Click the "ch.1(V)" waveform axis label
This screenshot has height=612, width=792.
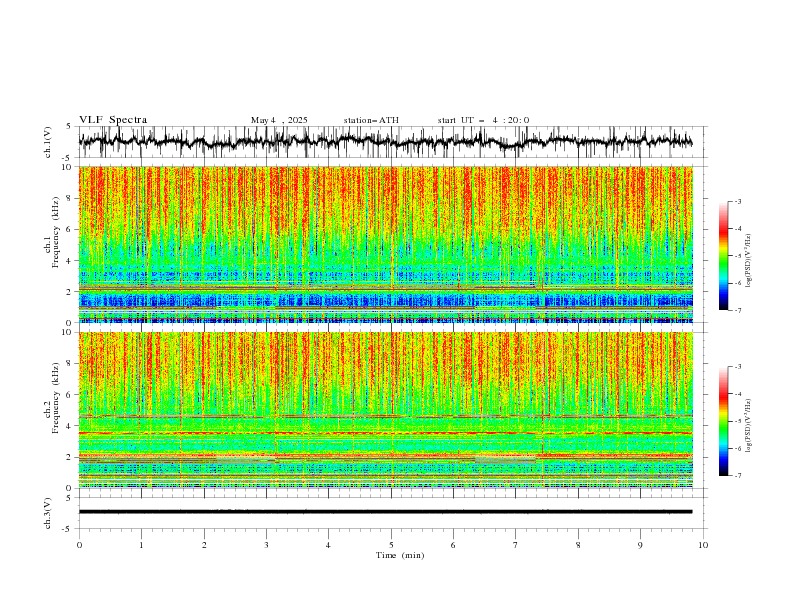[48, 142]
